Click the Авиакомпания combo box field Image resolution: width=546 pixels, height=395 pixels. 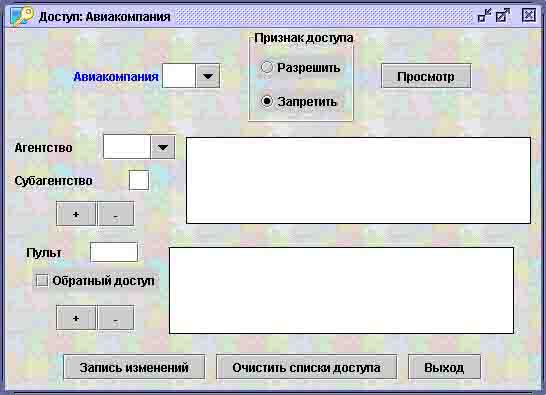179,76
